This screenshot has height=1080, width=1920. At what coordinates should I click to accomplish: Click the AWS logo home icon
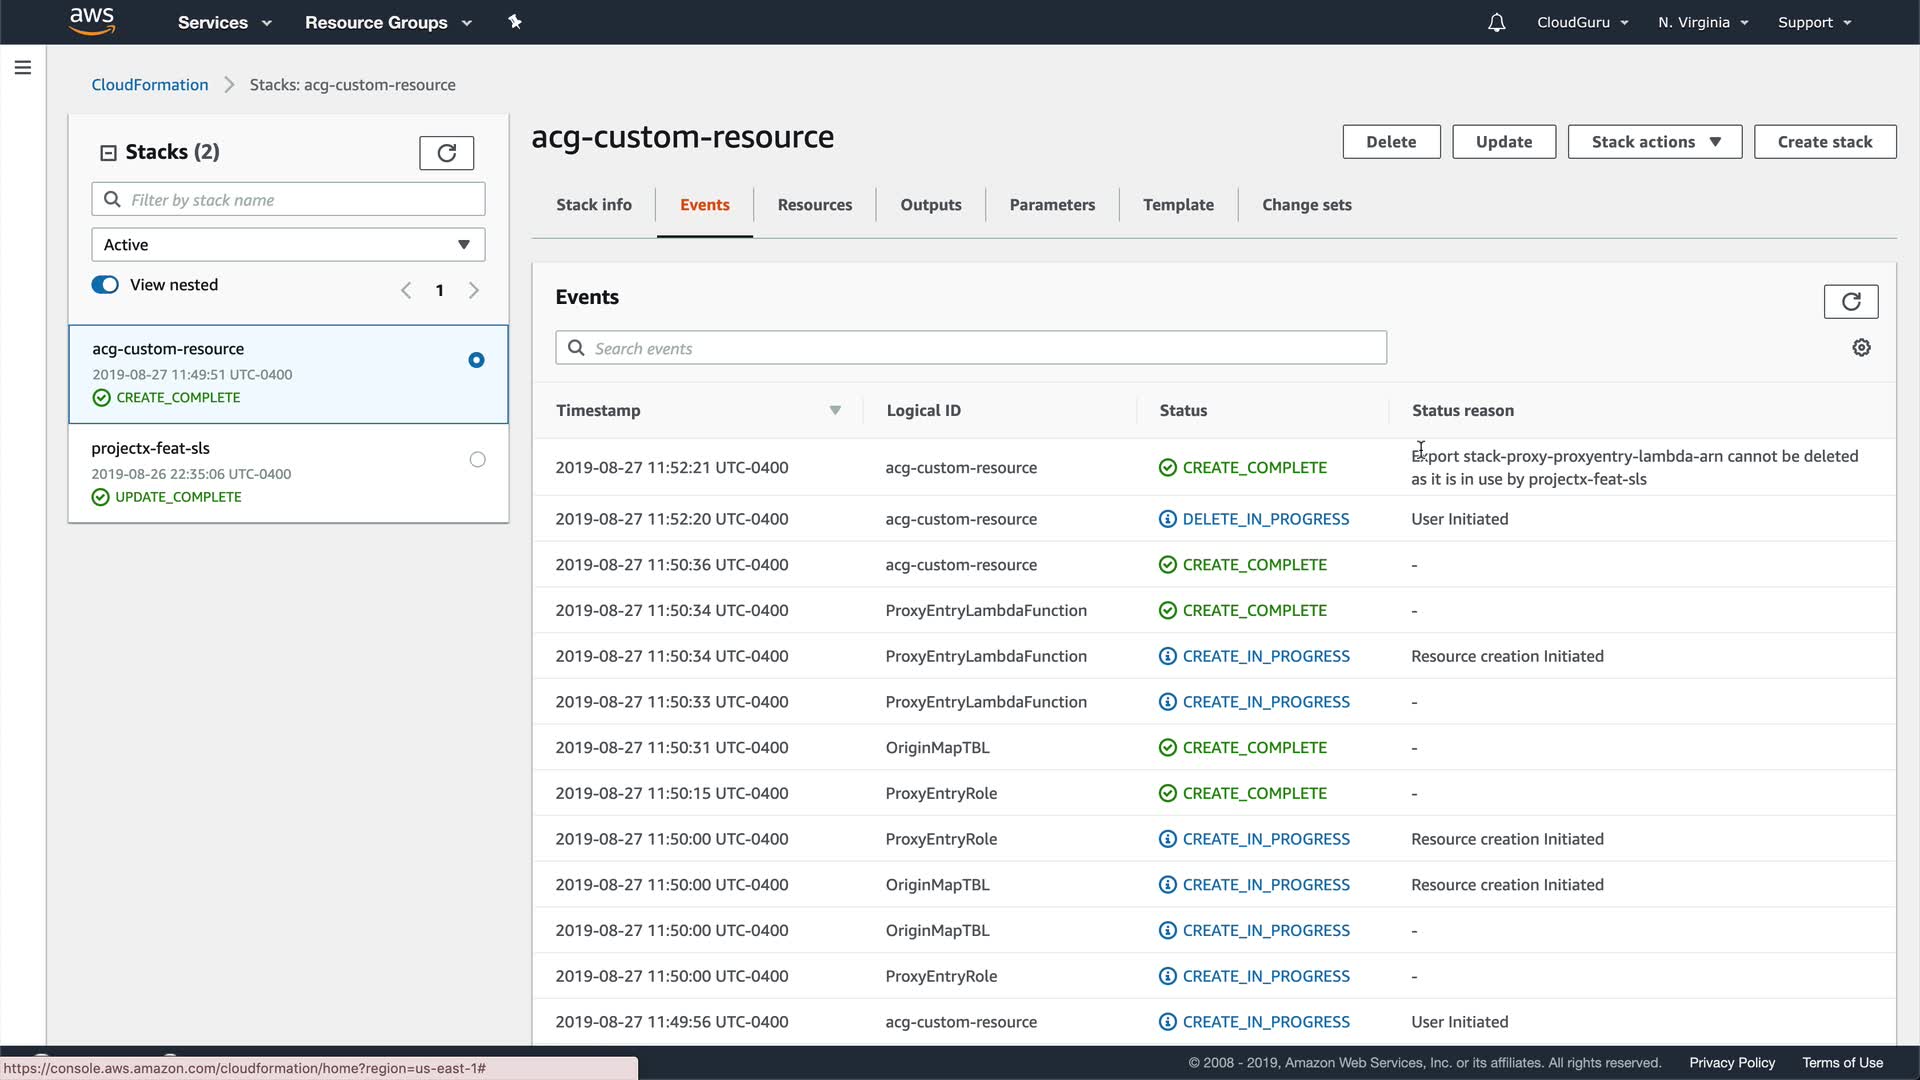92,21
